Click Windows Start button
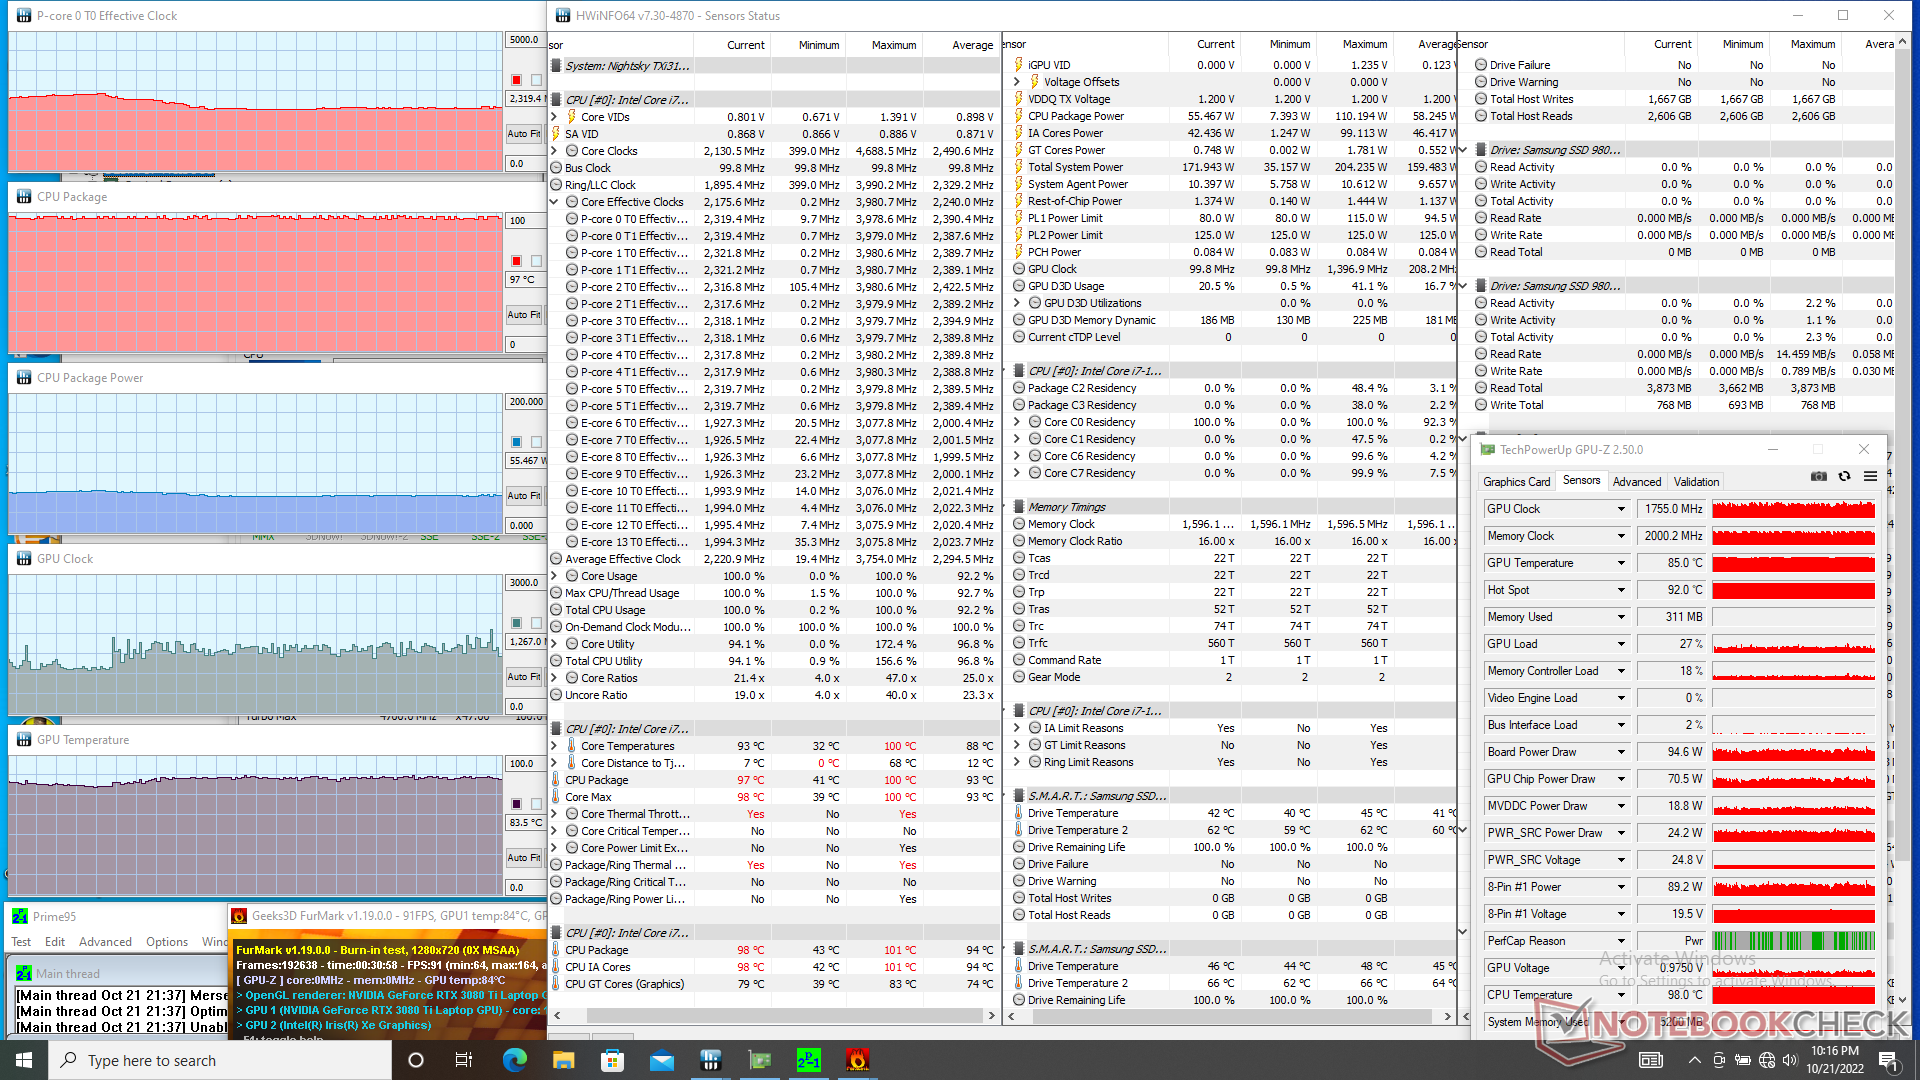The image size is (1920, 1080). point(24,1060)
